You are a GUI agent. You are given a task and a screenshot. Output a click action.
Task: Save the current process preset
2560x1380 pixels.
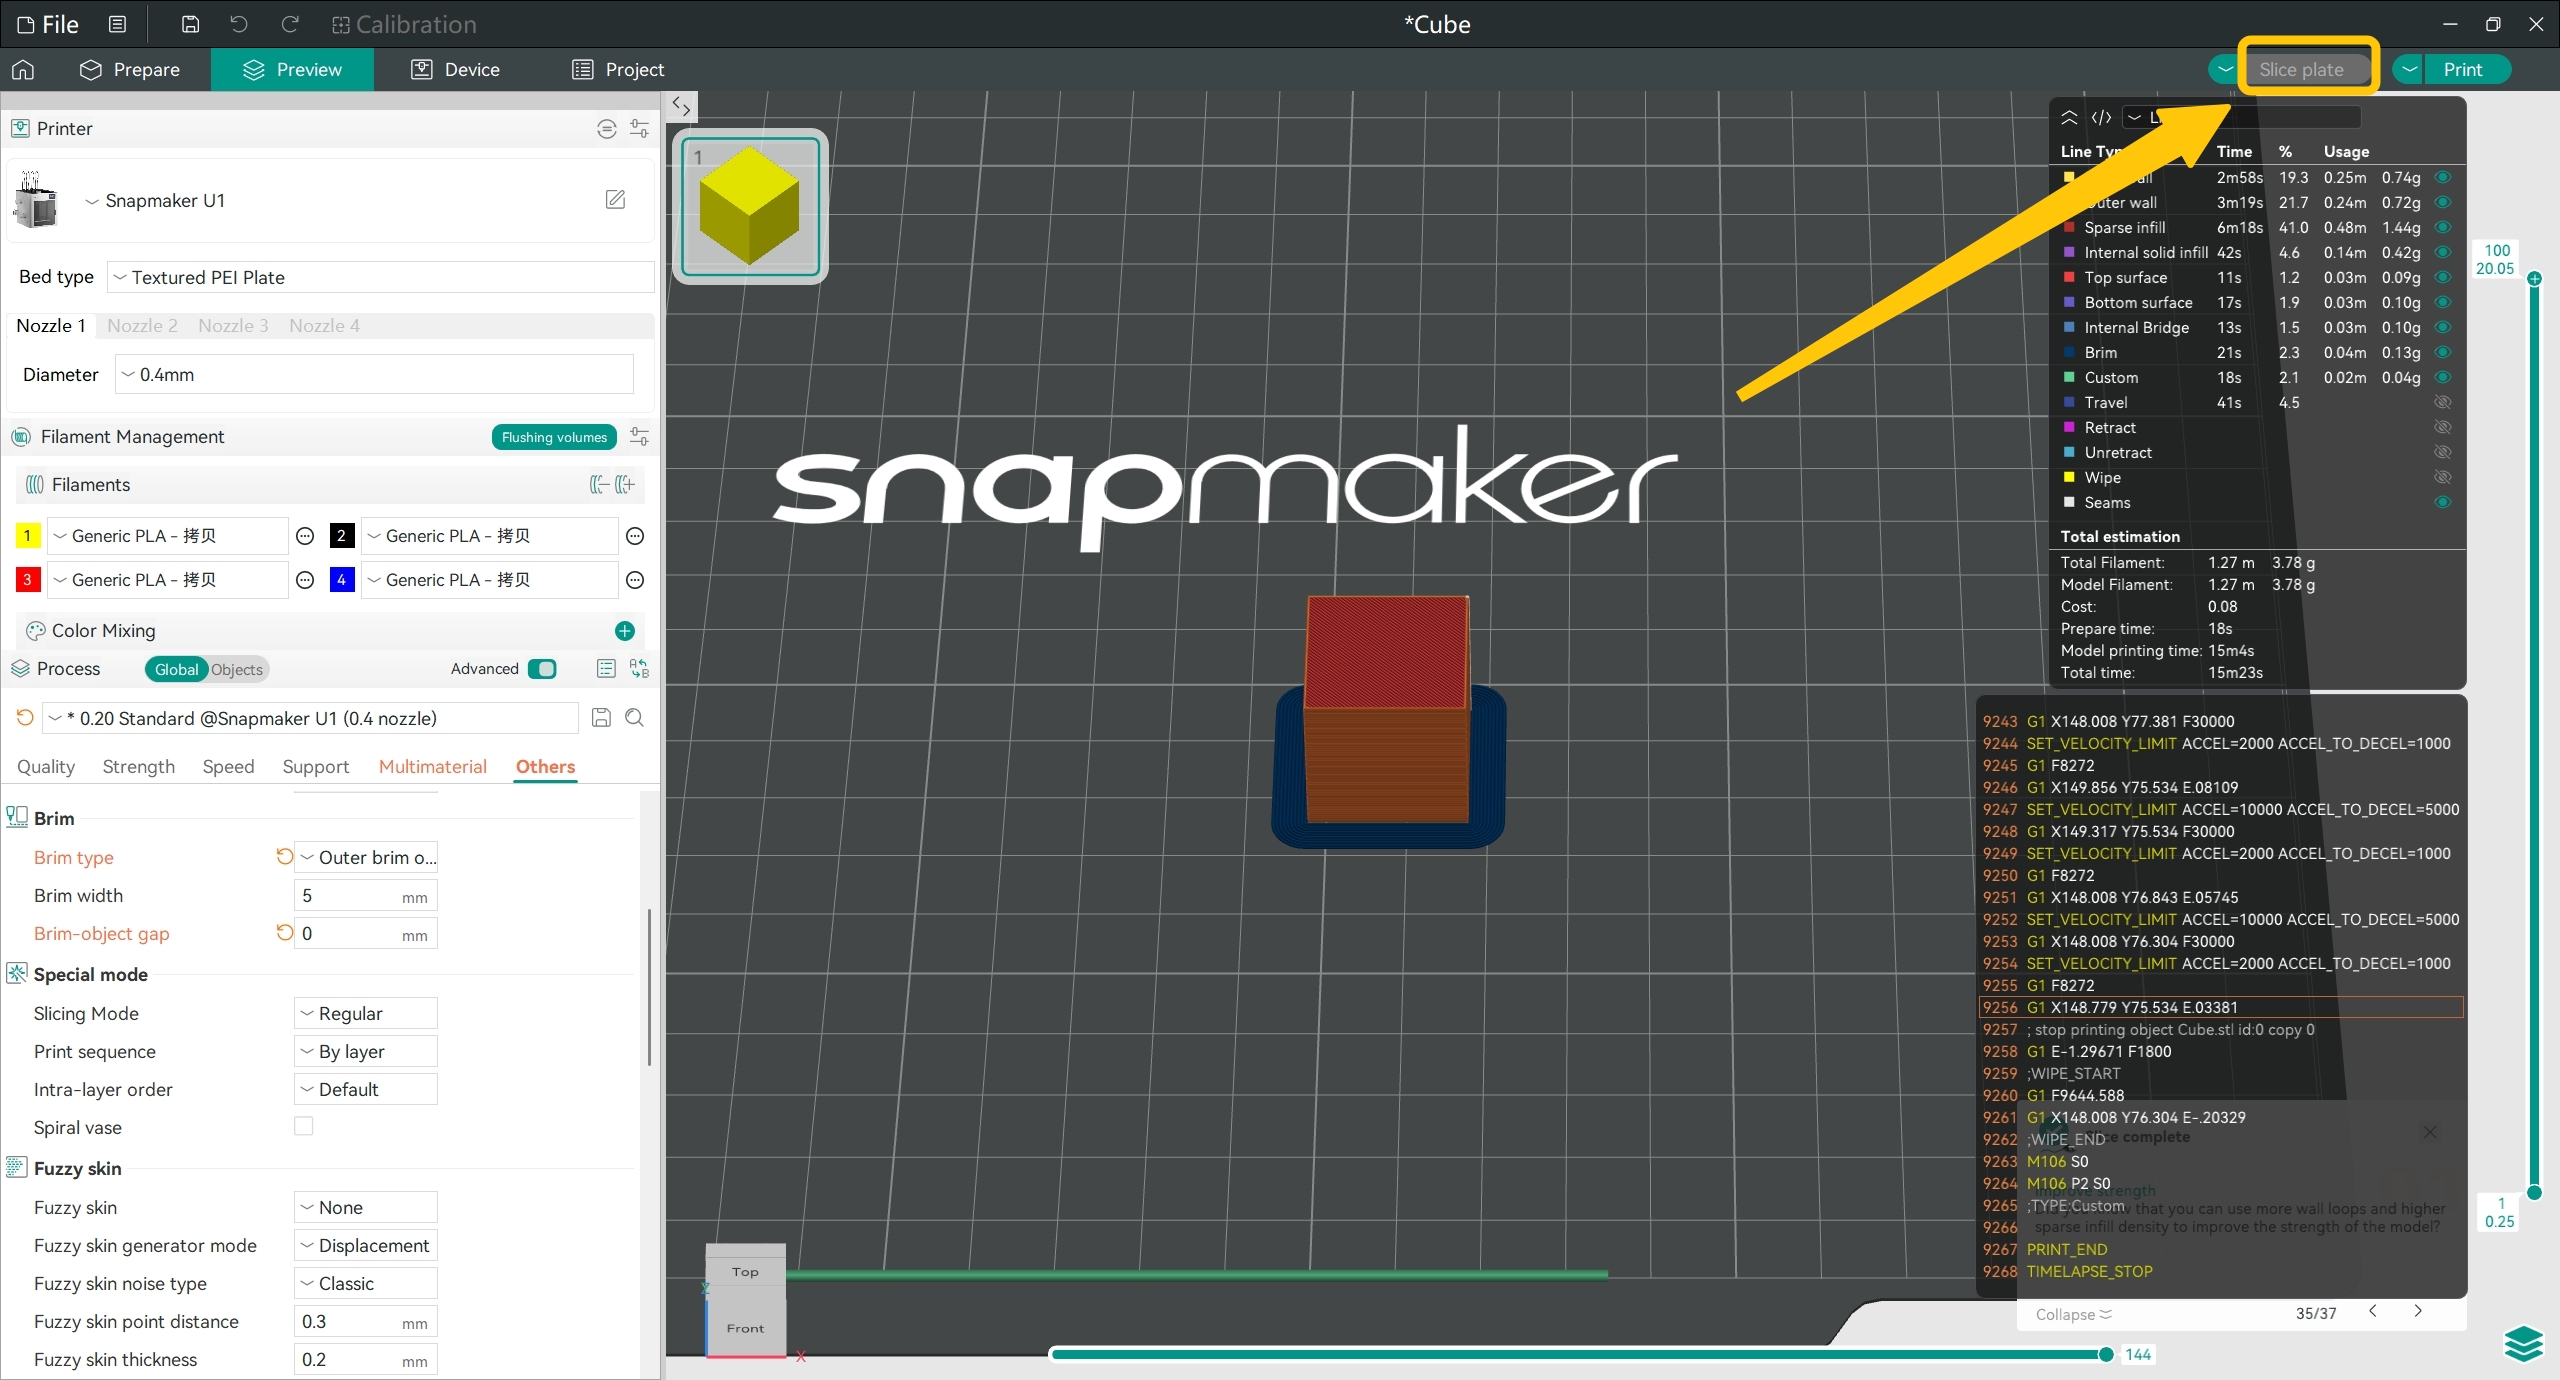tap(601, 718)
